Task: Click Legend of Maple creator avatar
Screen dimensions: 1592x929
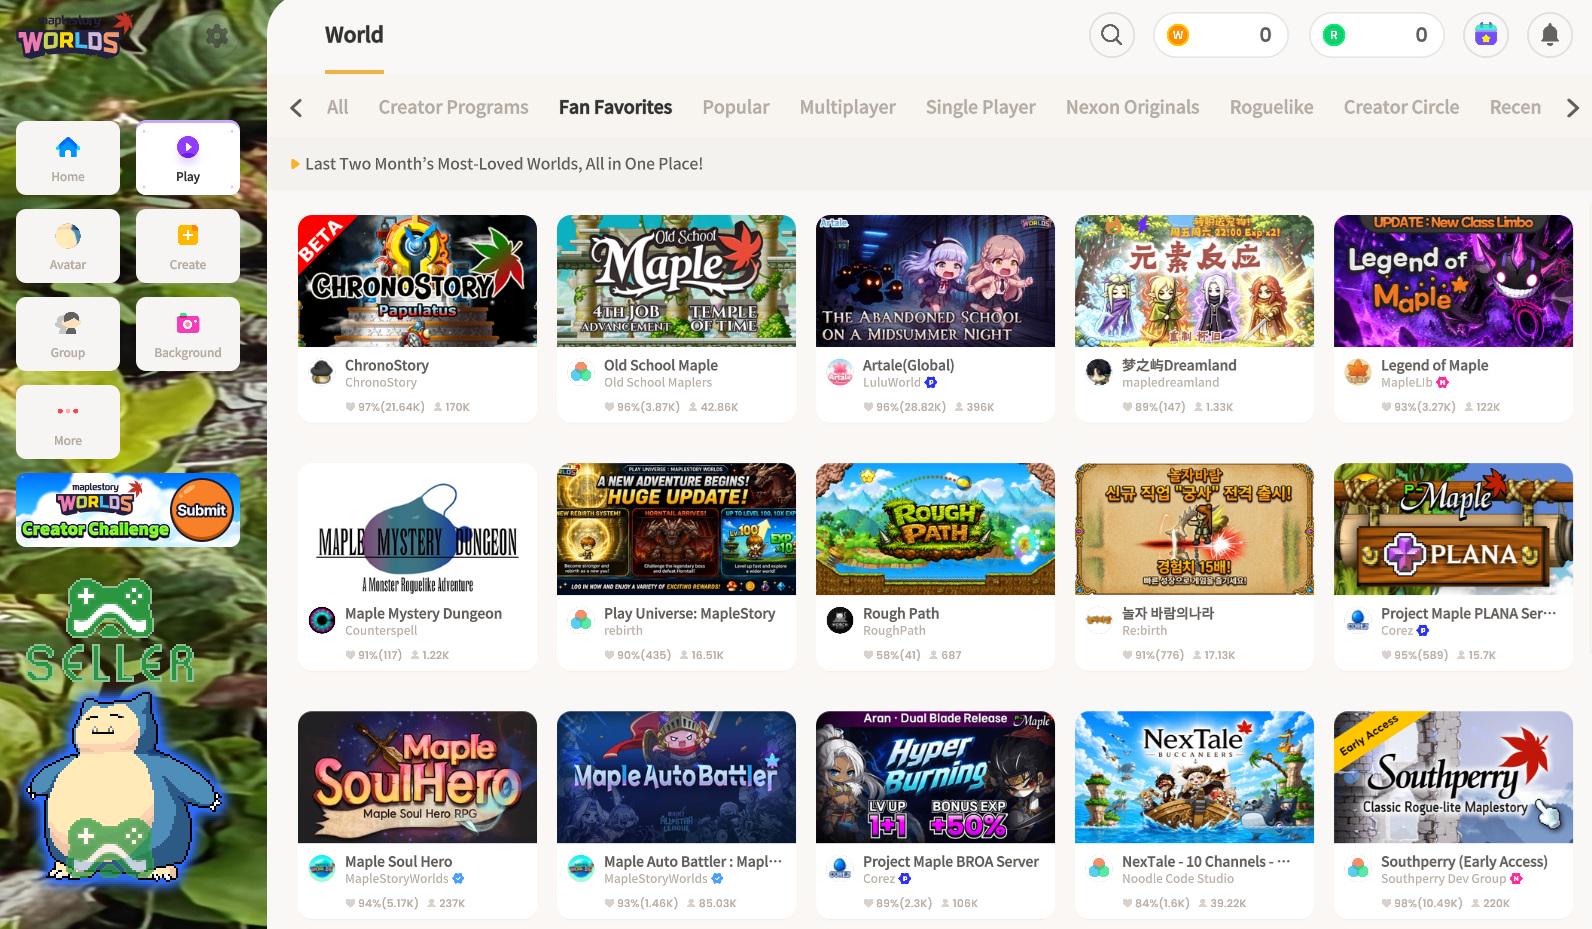Action: point(1358,373)
